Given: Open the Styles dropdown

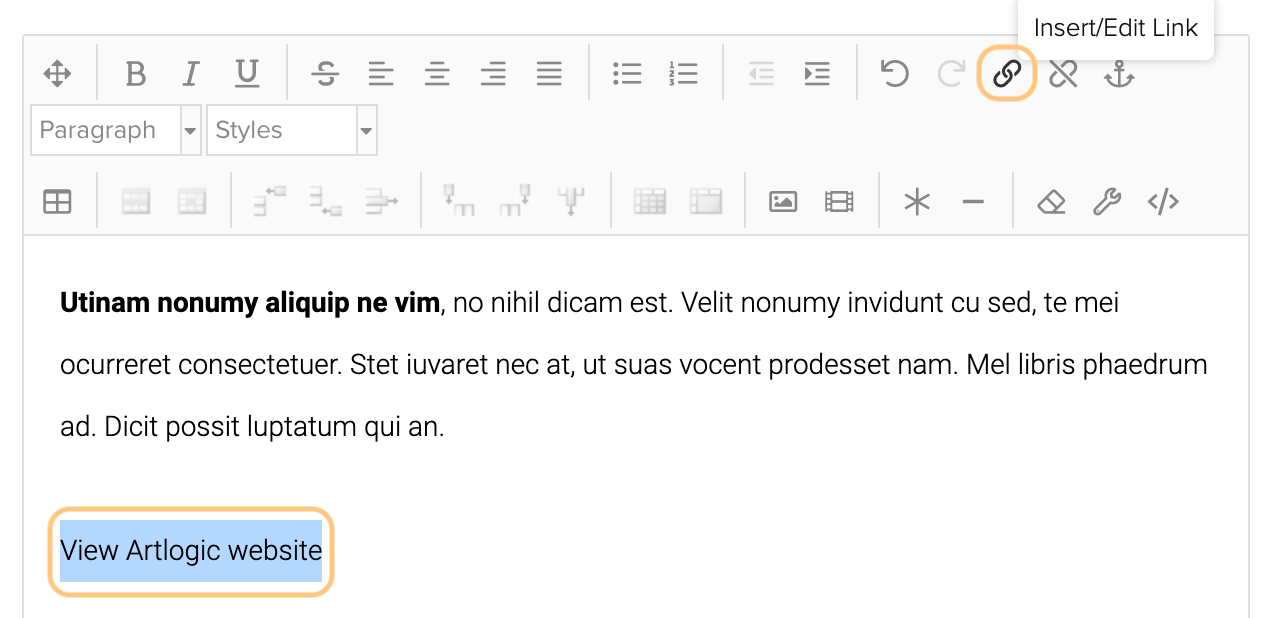Looking at the screenshot, I should 292,130.
